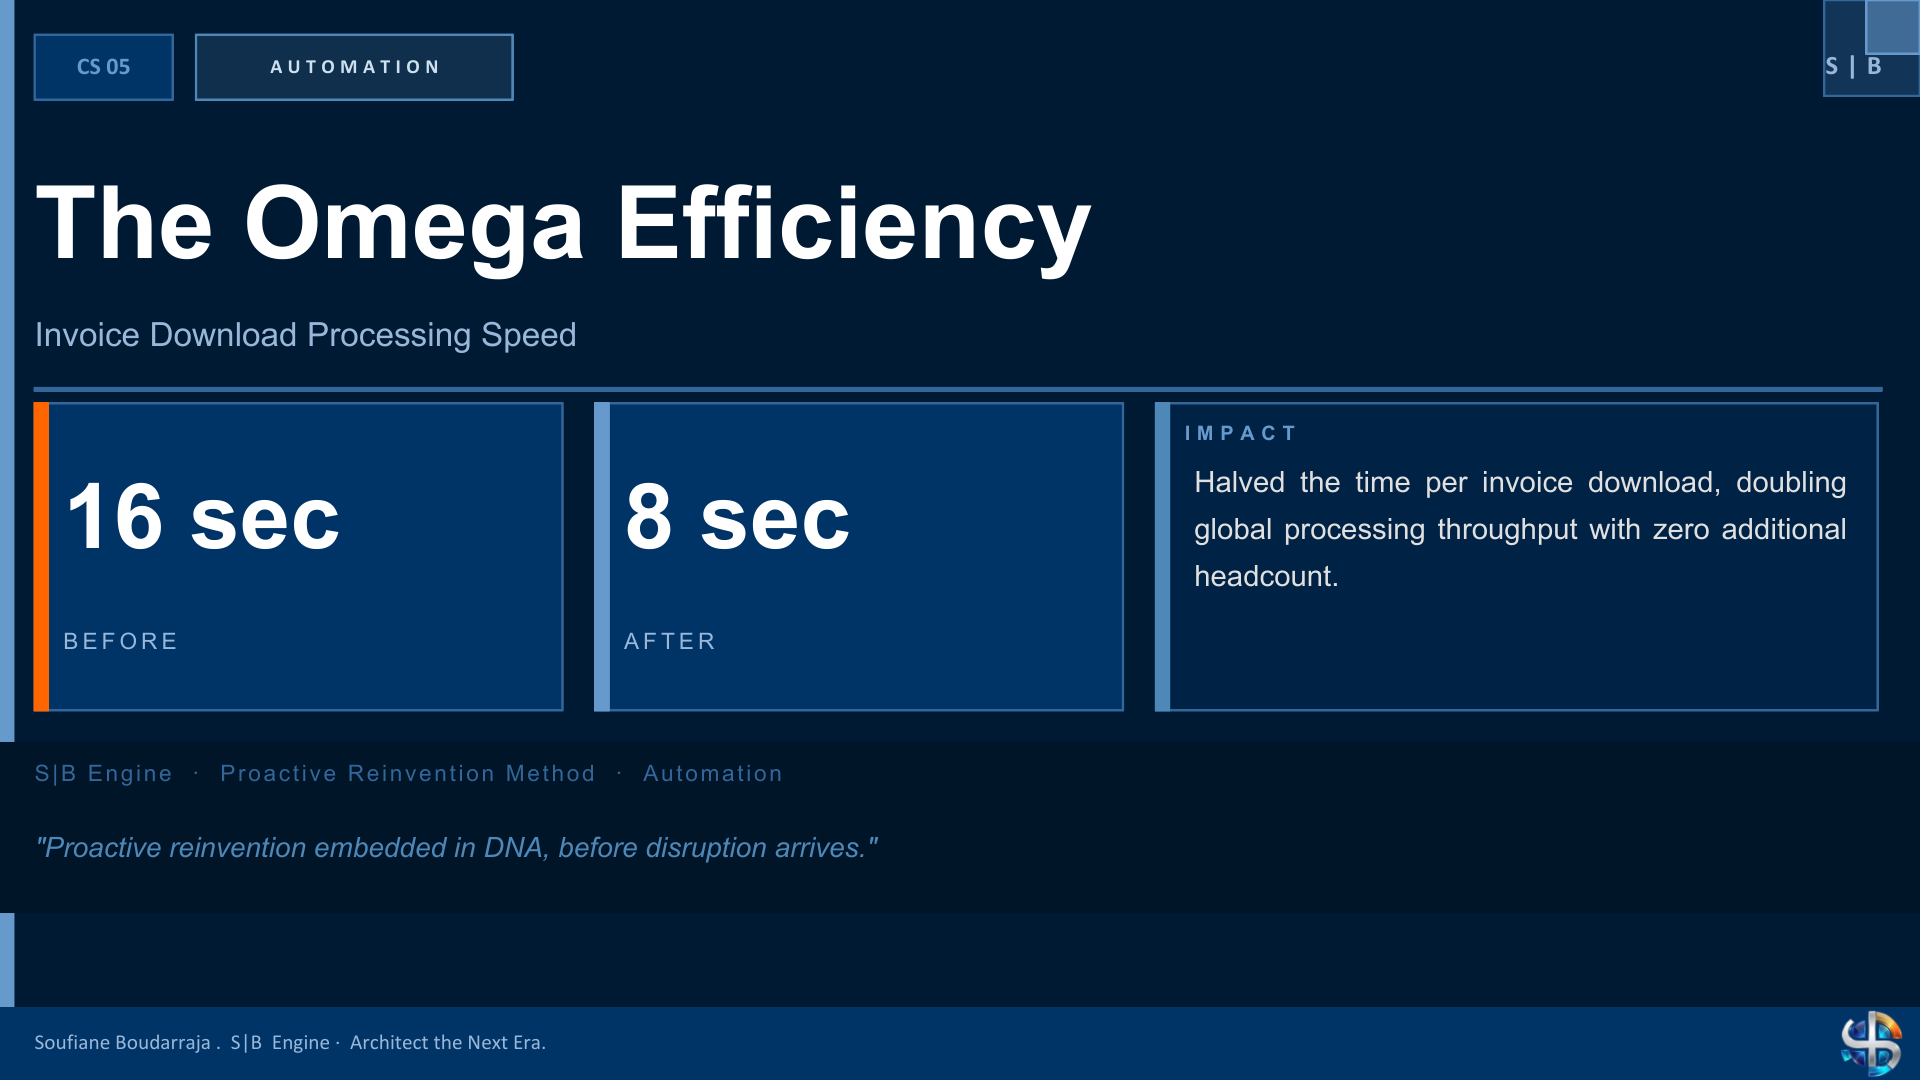Click the AUTOMATION tag box

click(354, 67)
